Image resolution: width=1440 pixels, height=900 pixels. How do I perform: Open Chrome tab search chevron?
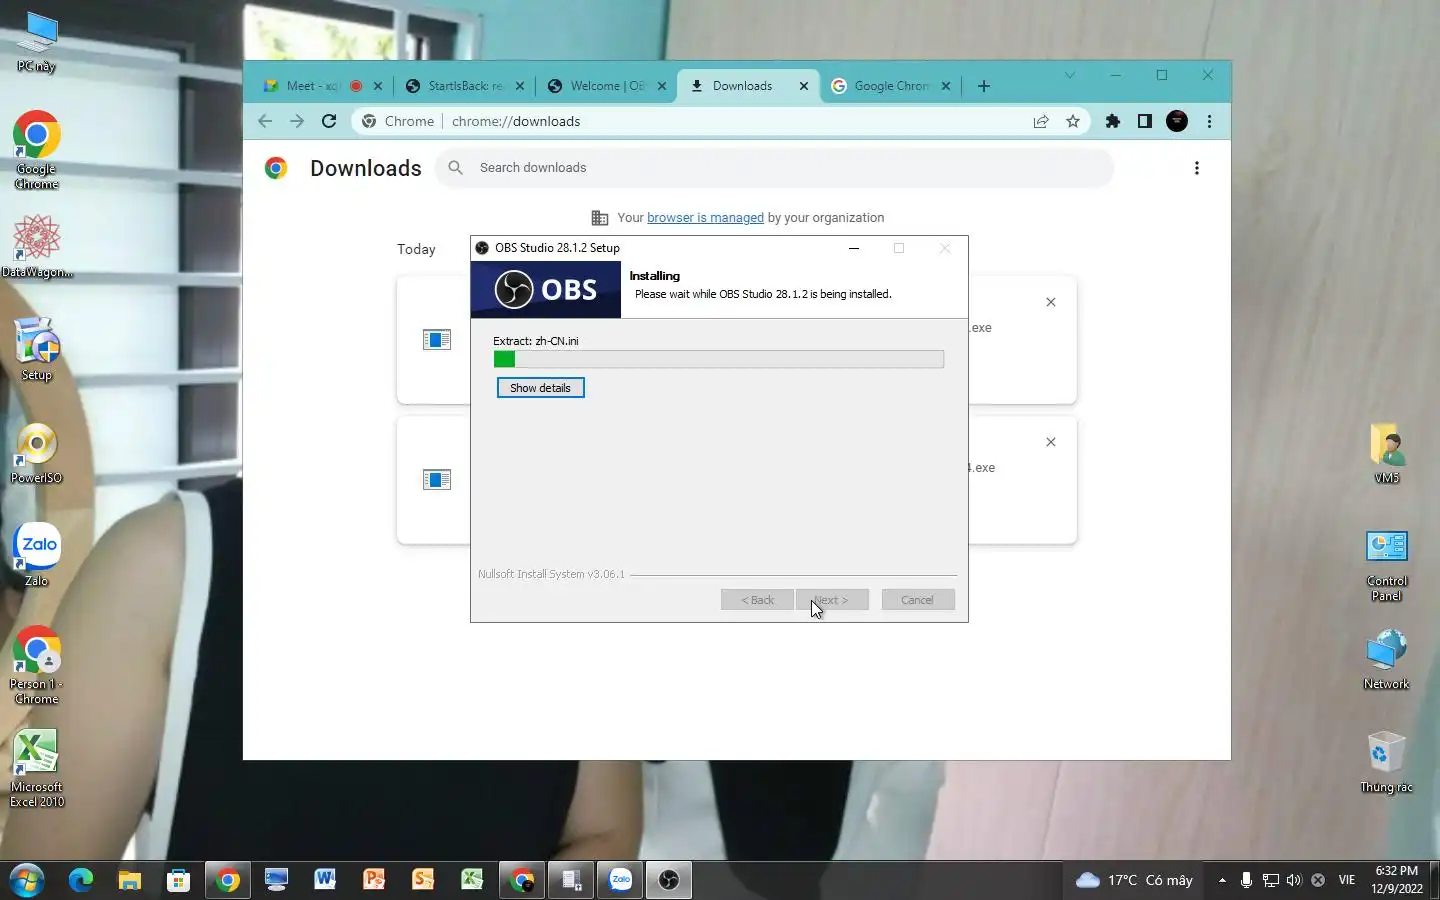click(1070, 75)
